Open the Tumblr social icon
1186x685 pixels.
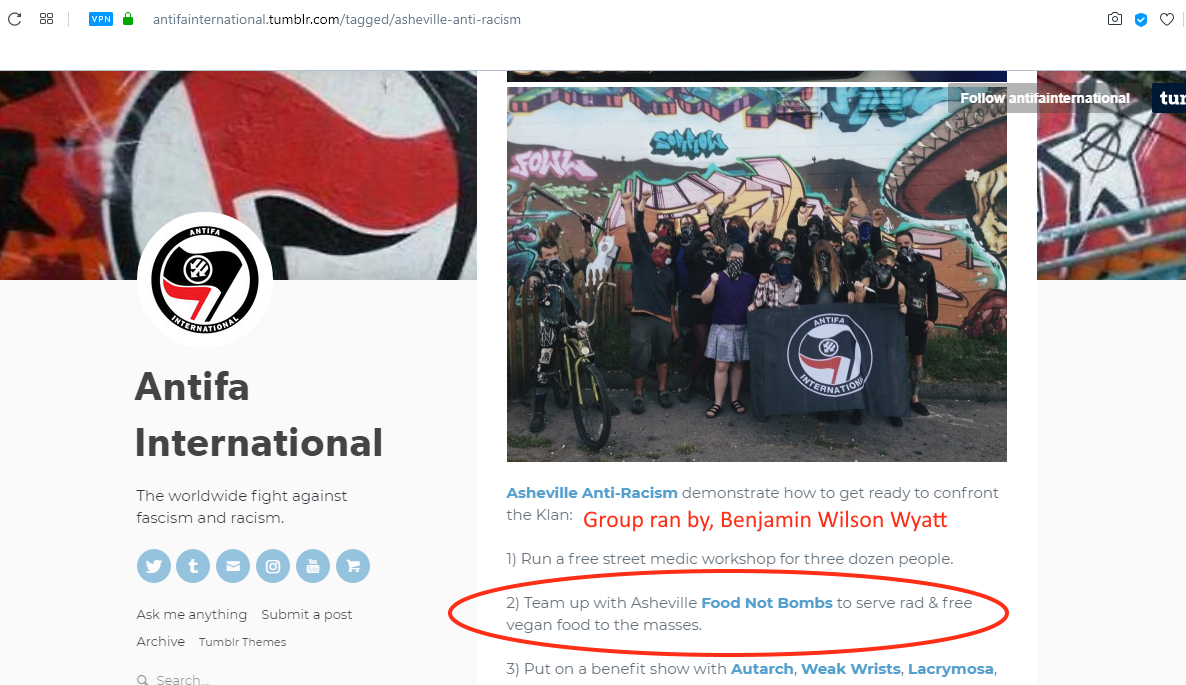coord(193,566)
